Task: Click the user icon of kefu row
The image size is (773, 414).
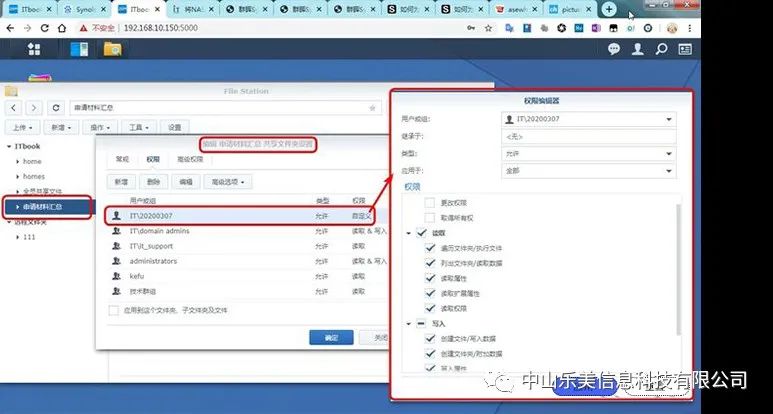Action: pyautogui.click(x=116, y=276)
